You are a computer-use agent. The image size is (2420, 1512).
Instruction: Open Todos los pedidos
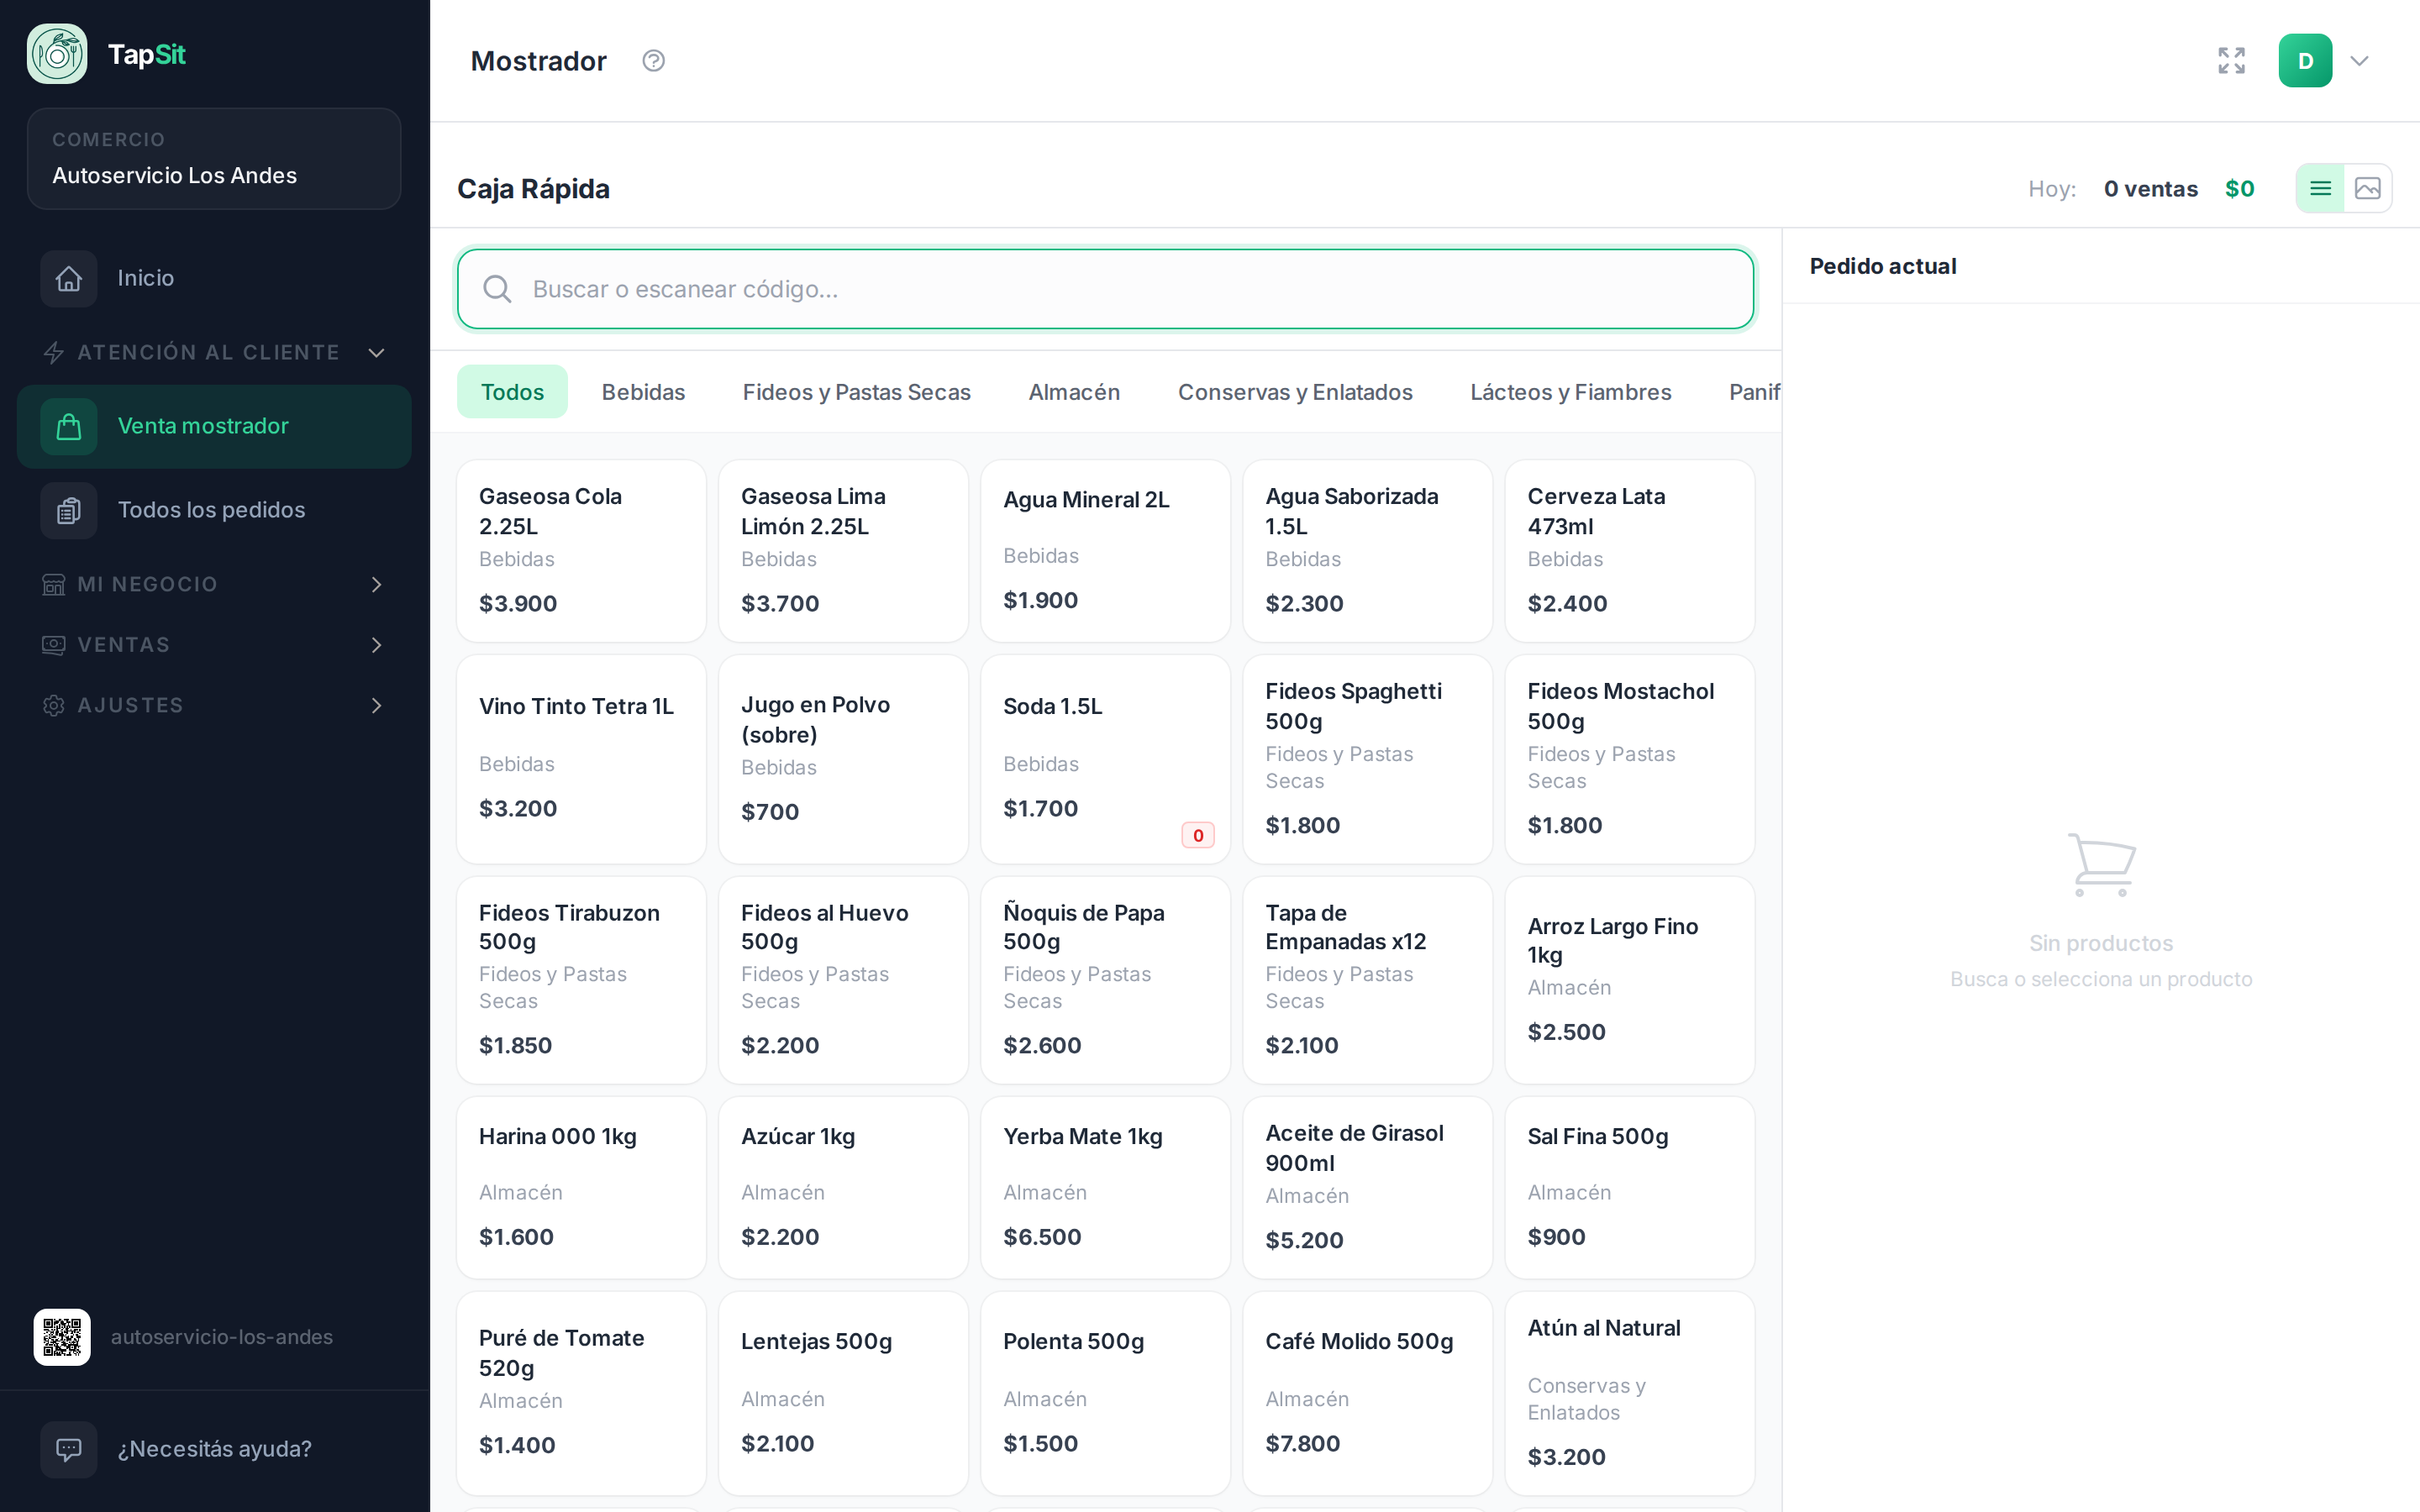[214, 510]
